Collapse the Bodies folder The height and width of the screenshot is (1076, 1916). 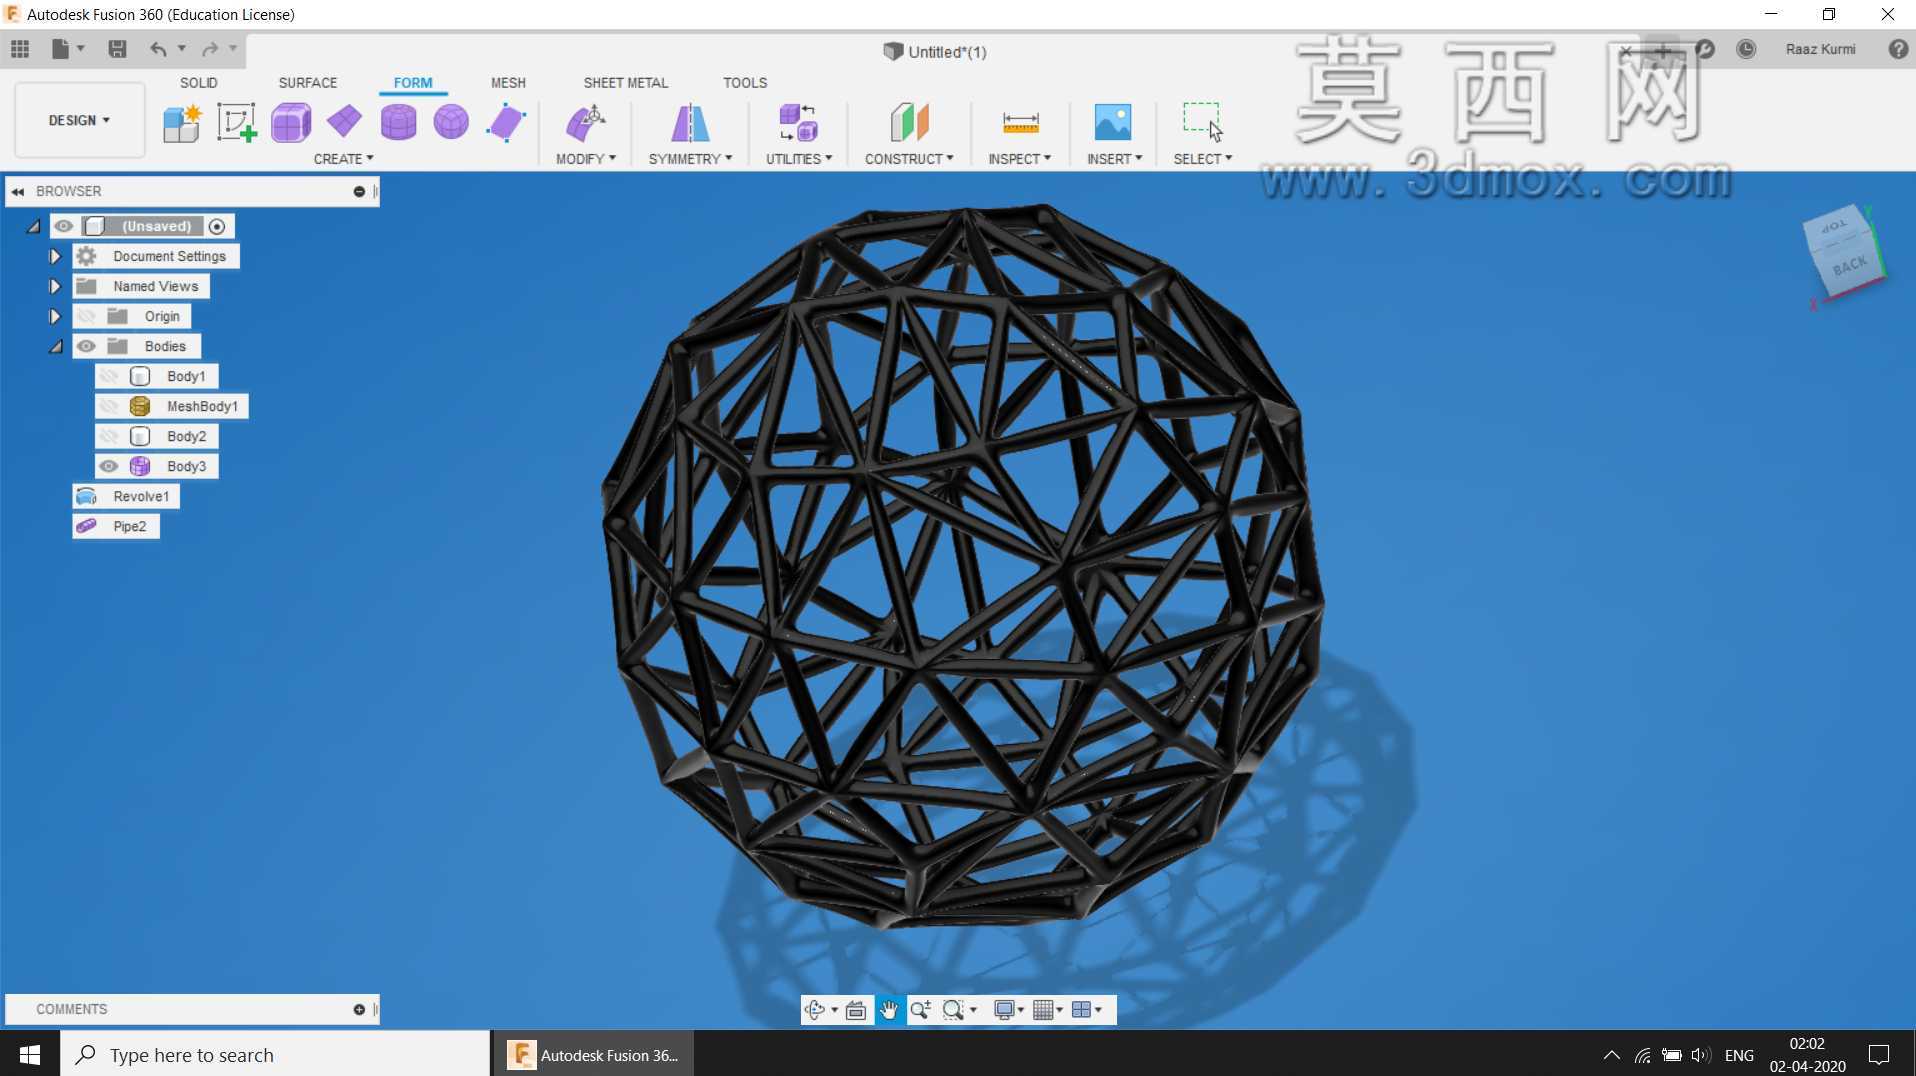pyautogui.click(x=56, y=347)
